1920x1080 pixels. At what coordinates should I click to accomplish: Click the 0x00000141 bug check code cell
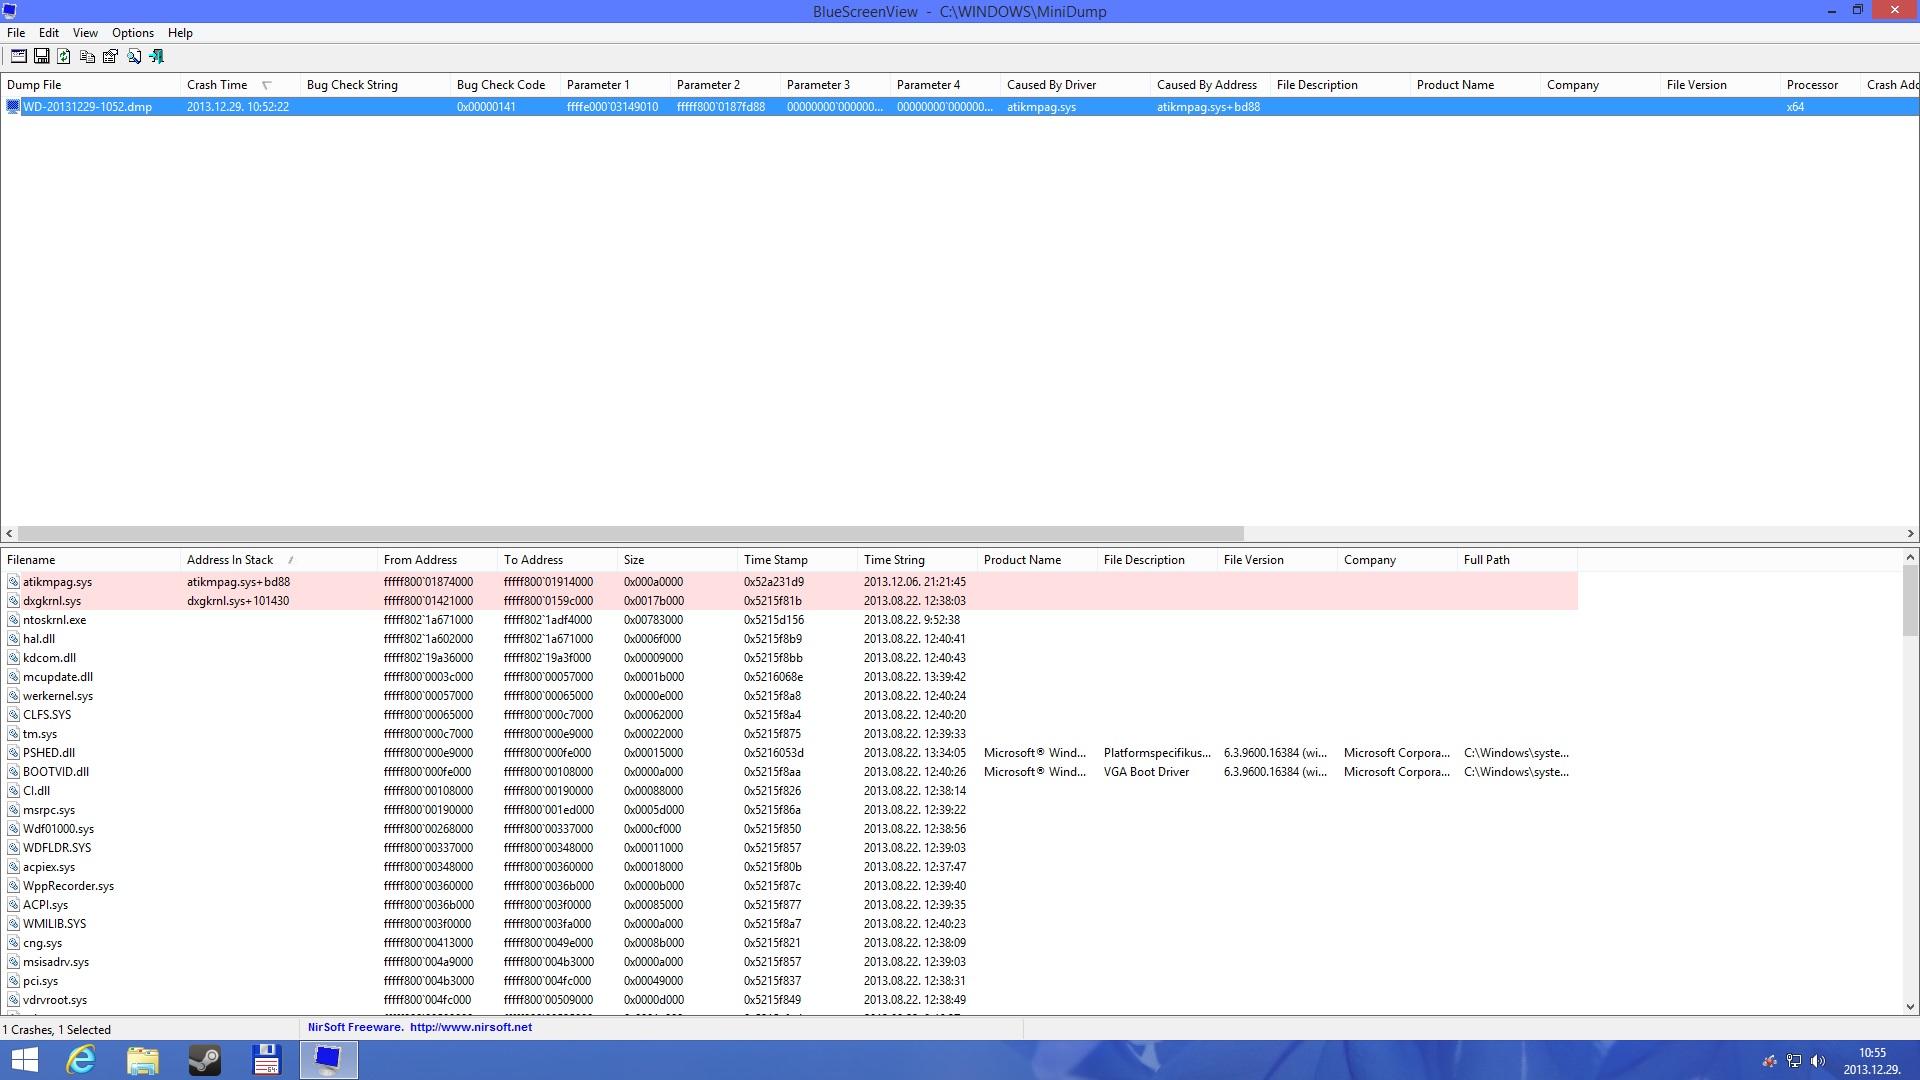(486, 107)
